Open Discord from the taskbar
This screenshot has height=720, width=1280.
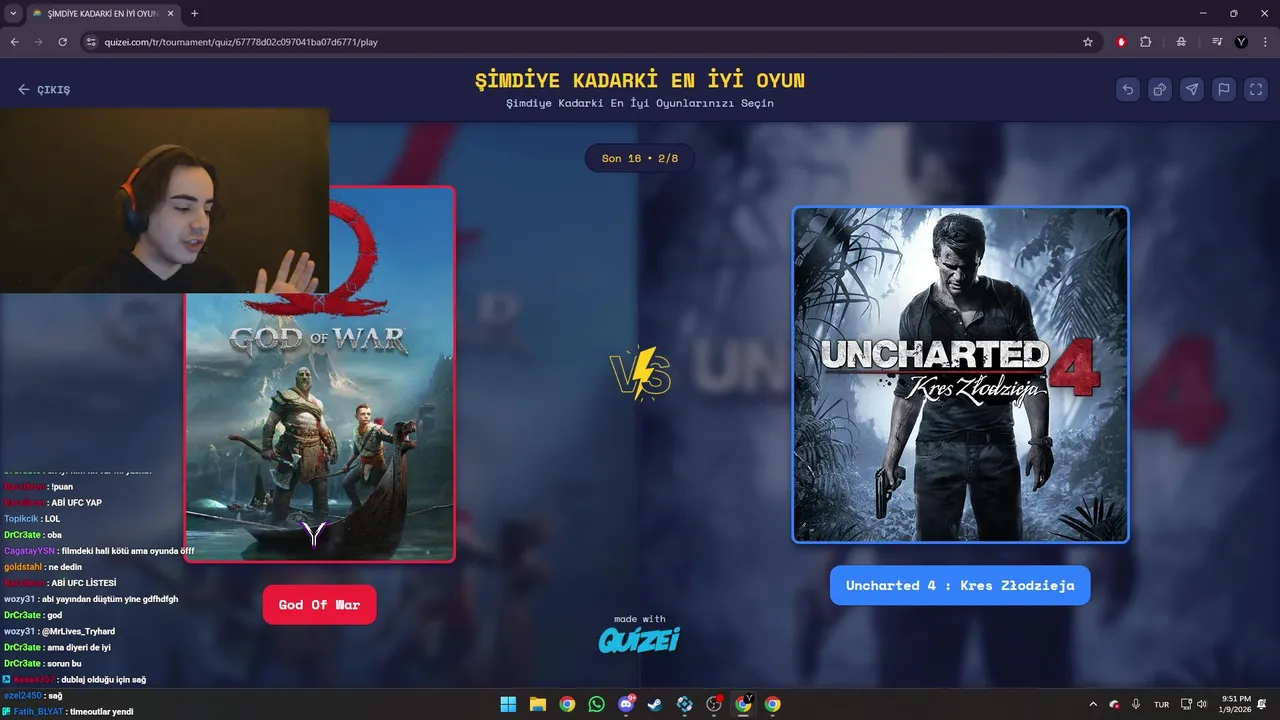[x=626, y=704]
